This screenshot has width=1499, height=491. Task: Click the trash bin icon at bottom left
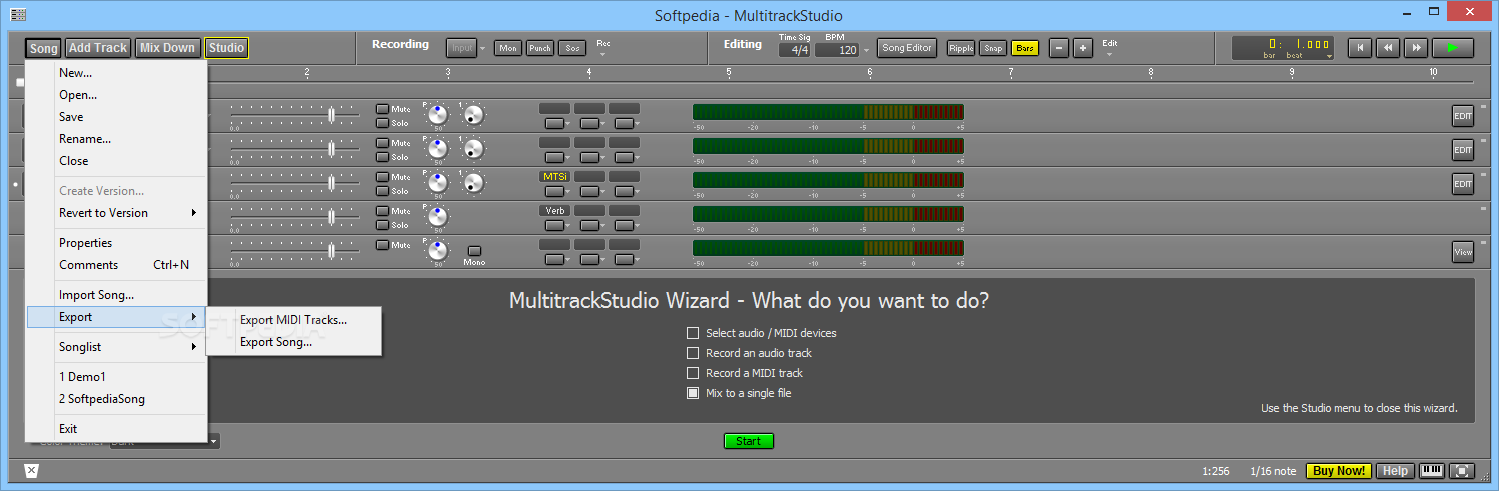coord(31,471)
